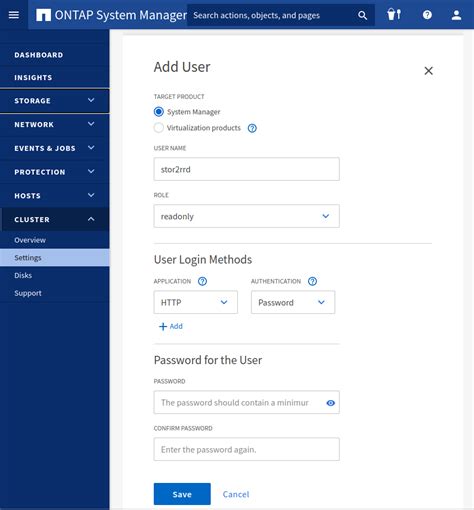Screen dimensions: 474x510
Task: Click the search magnifier icon
Action: (x=362, y=15)
